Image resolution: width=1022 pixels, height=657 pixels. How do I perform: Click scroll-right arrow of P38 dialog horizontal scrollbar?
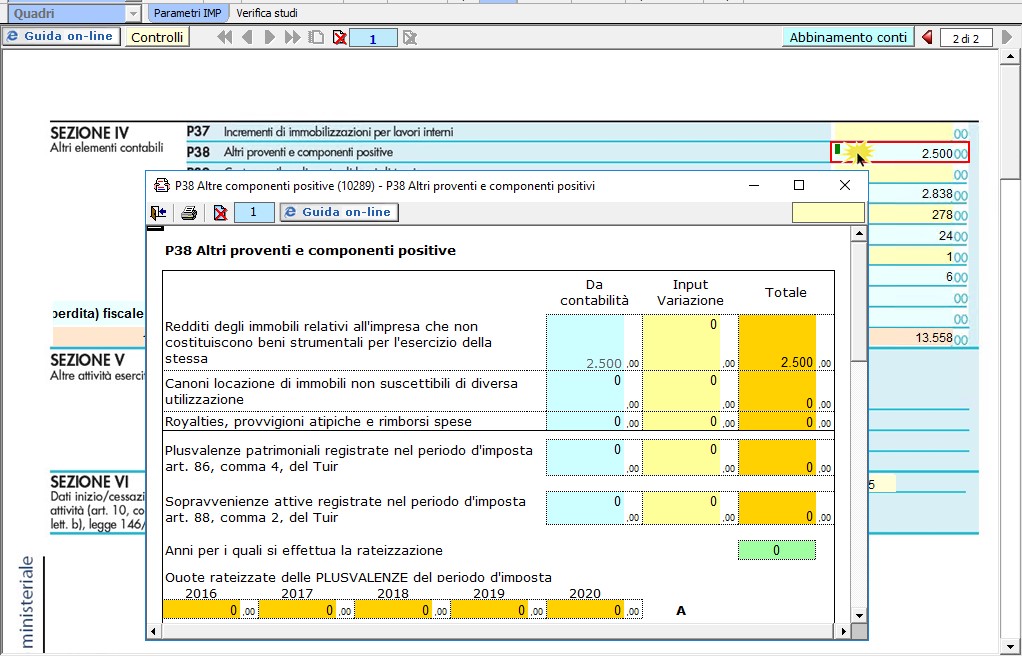[x=843, y=631]
